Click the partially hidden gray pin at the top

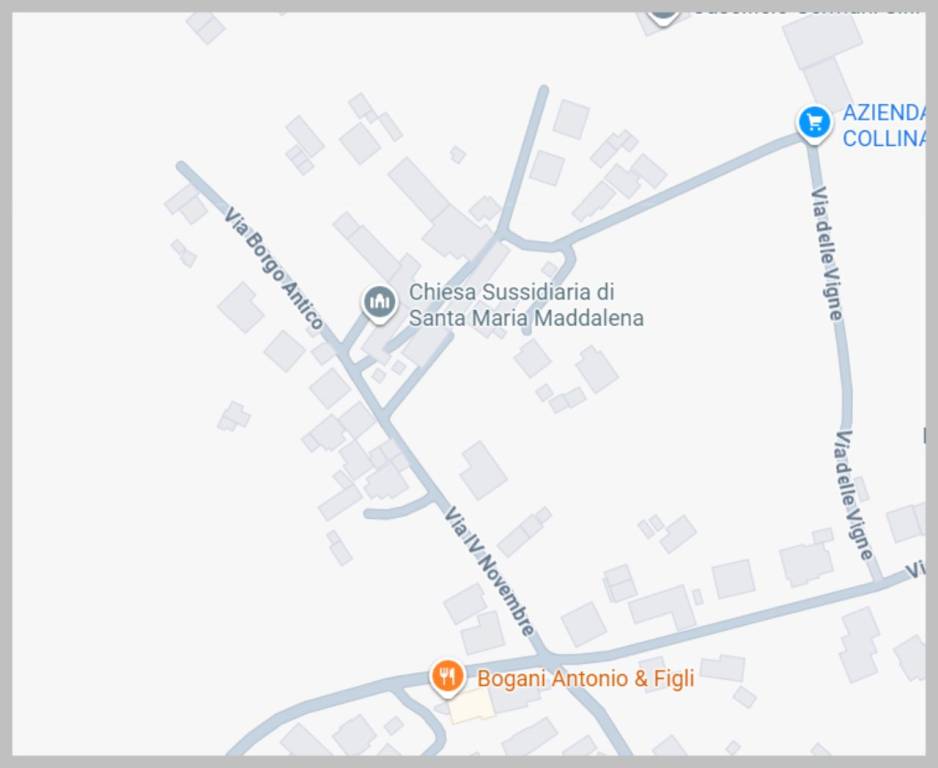663,15
